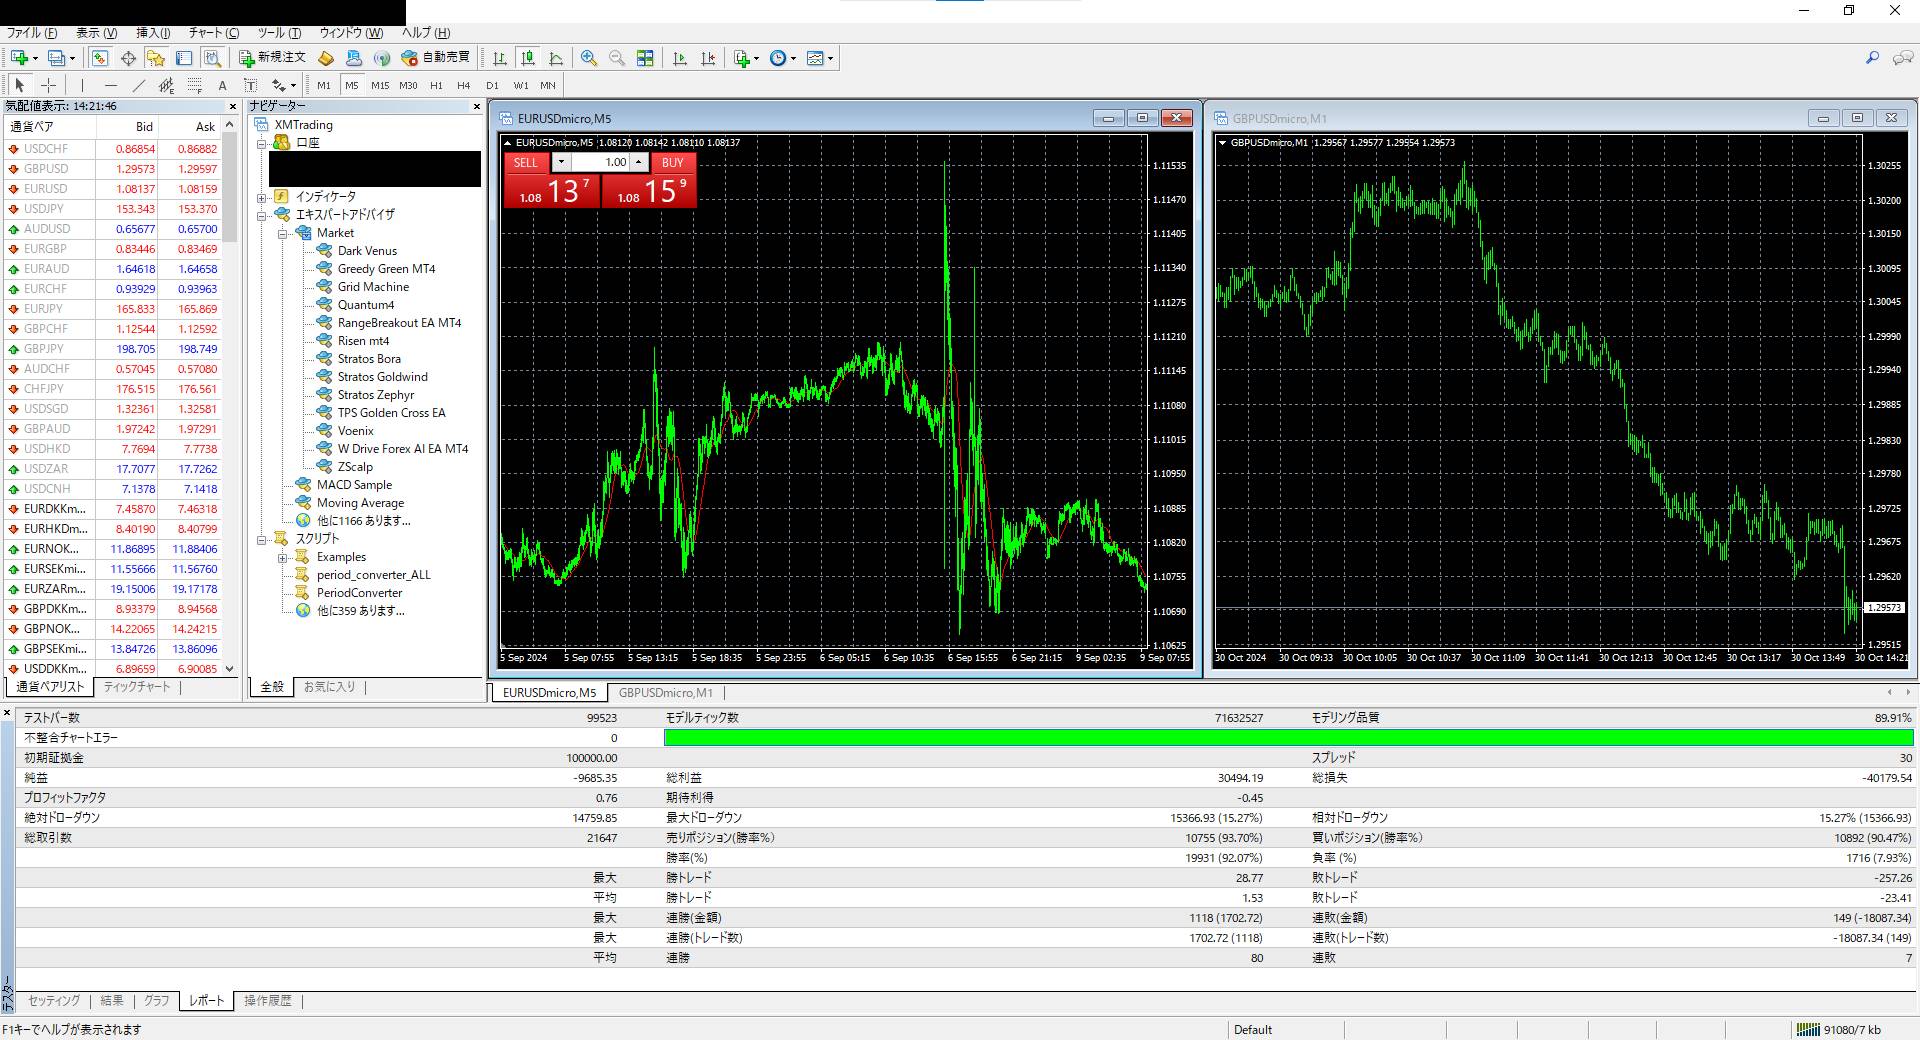Open lot size dropdown in one-click panel
The image size is (1920, 1040).
[561, 162]
